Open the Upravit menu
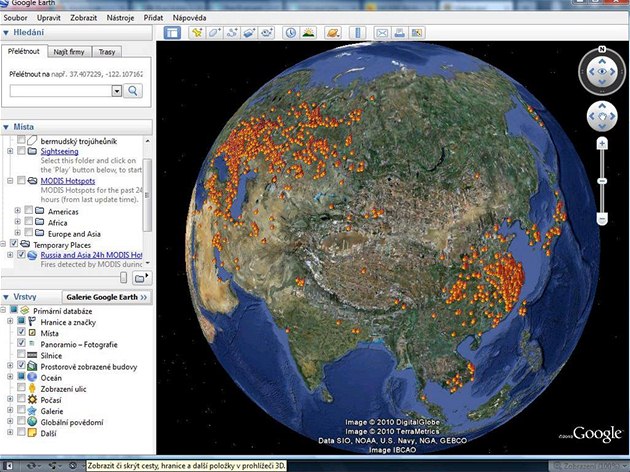The height and width of the screenshot is (472, 630). click(49, 18)
